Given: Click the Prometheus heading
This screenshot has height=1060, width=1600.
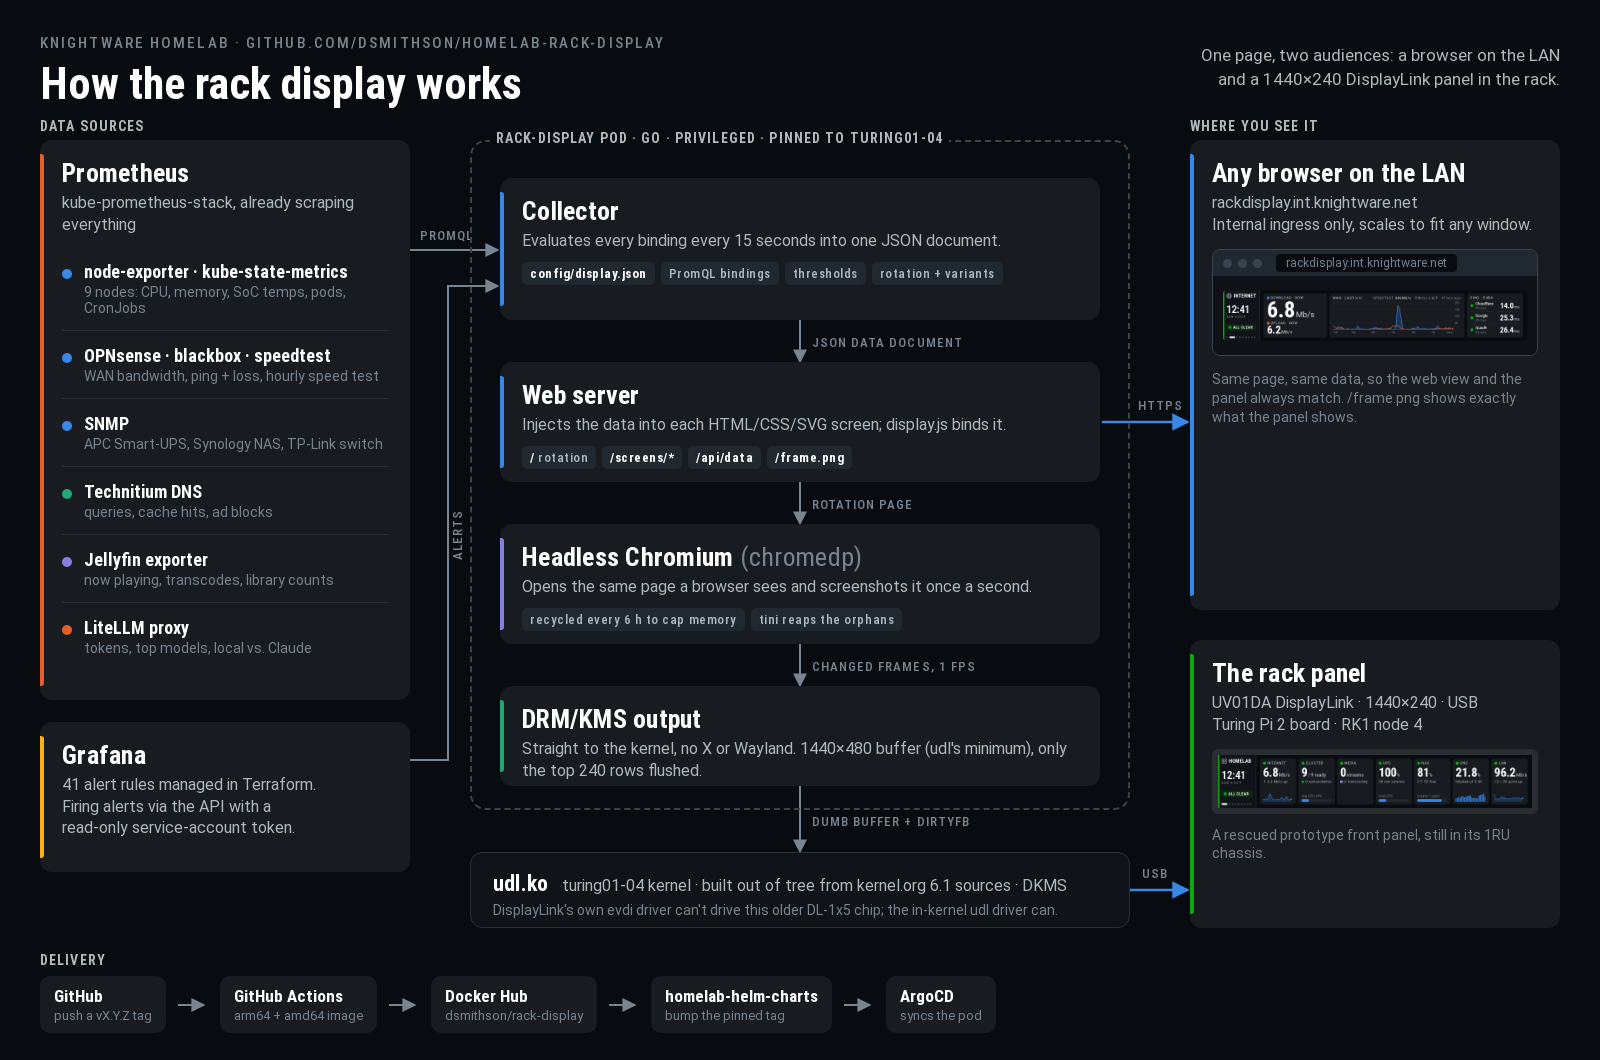Looking at the screenshot, I should coord(125,173).
